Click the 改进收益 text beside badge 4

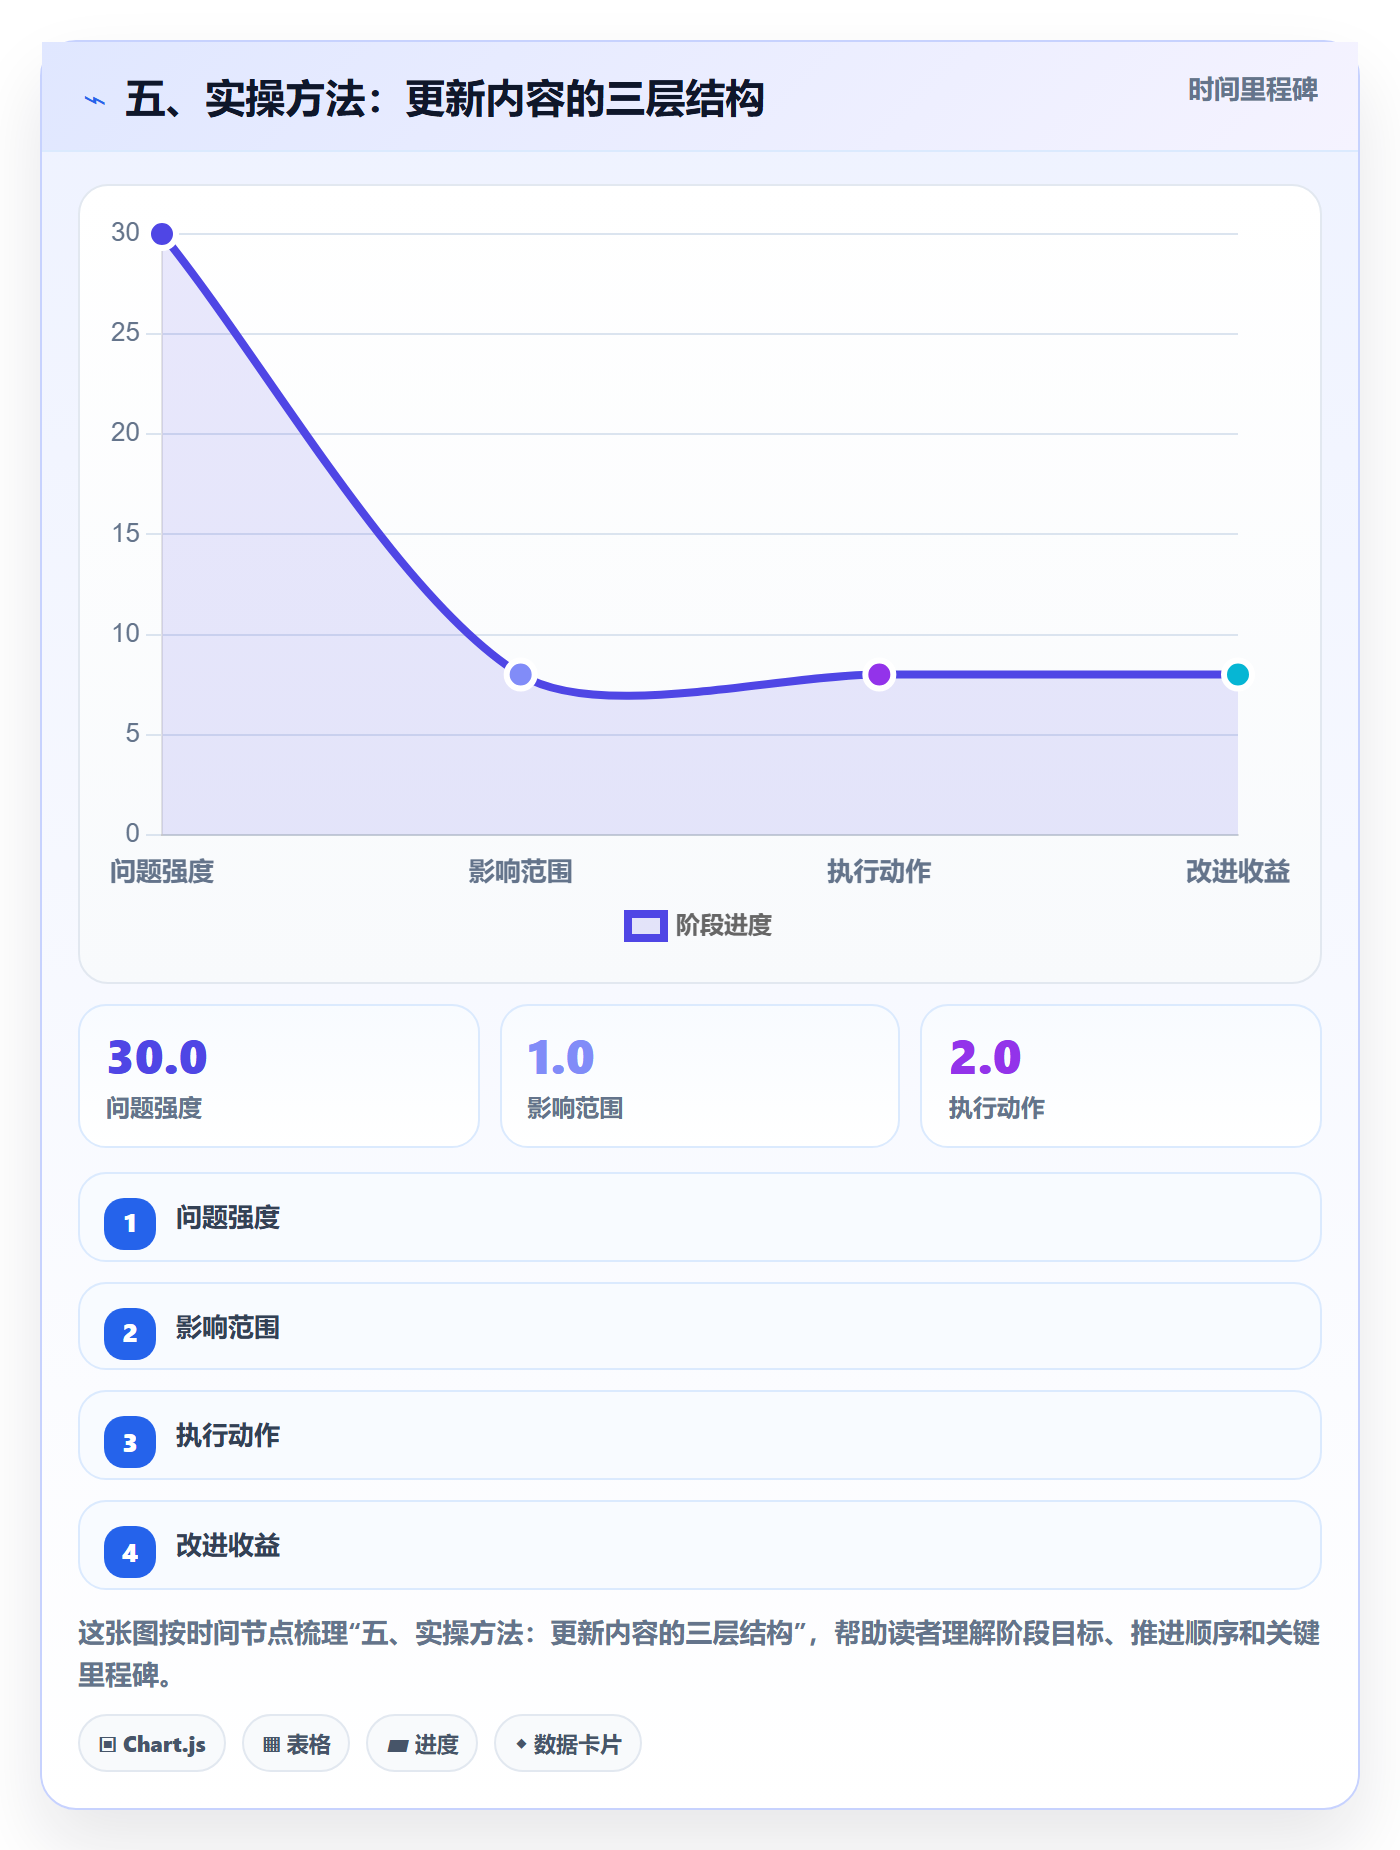coord(228,1546)
